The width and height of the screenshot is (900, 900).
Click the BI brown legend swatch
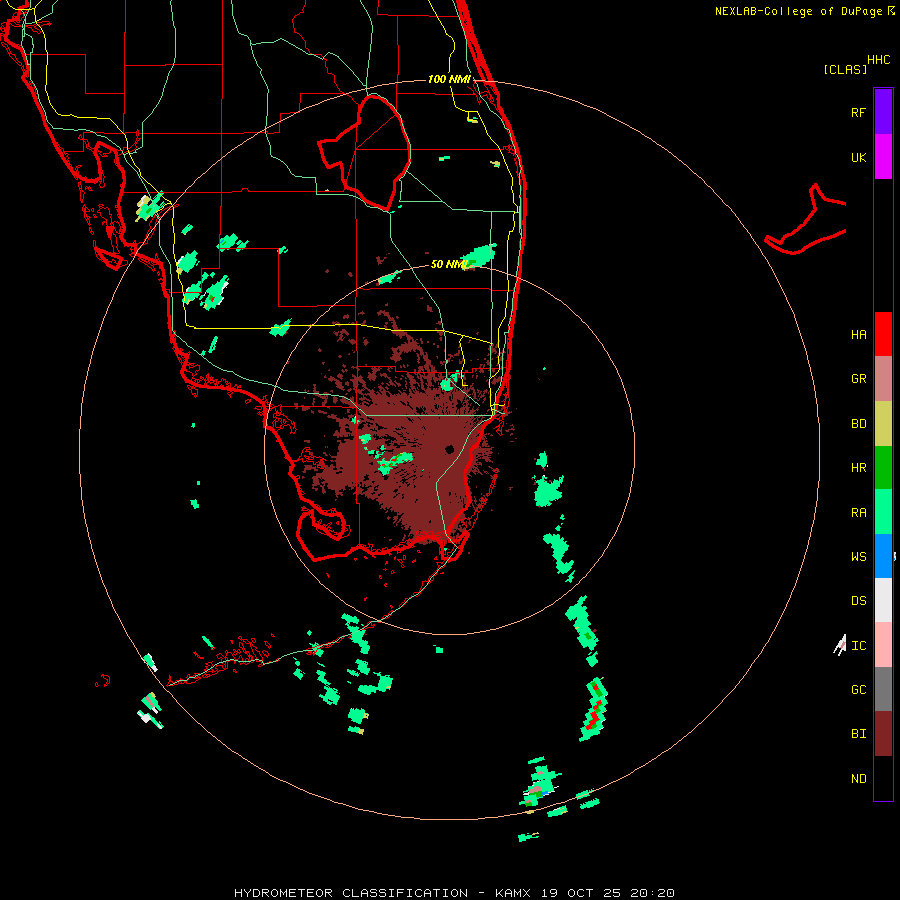point(883,734)
